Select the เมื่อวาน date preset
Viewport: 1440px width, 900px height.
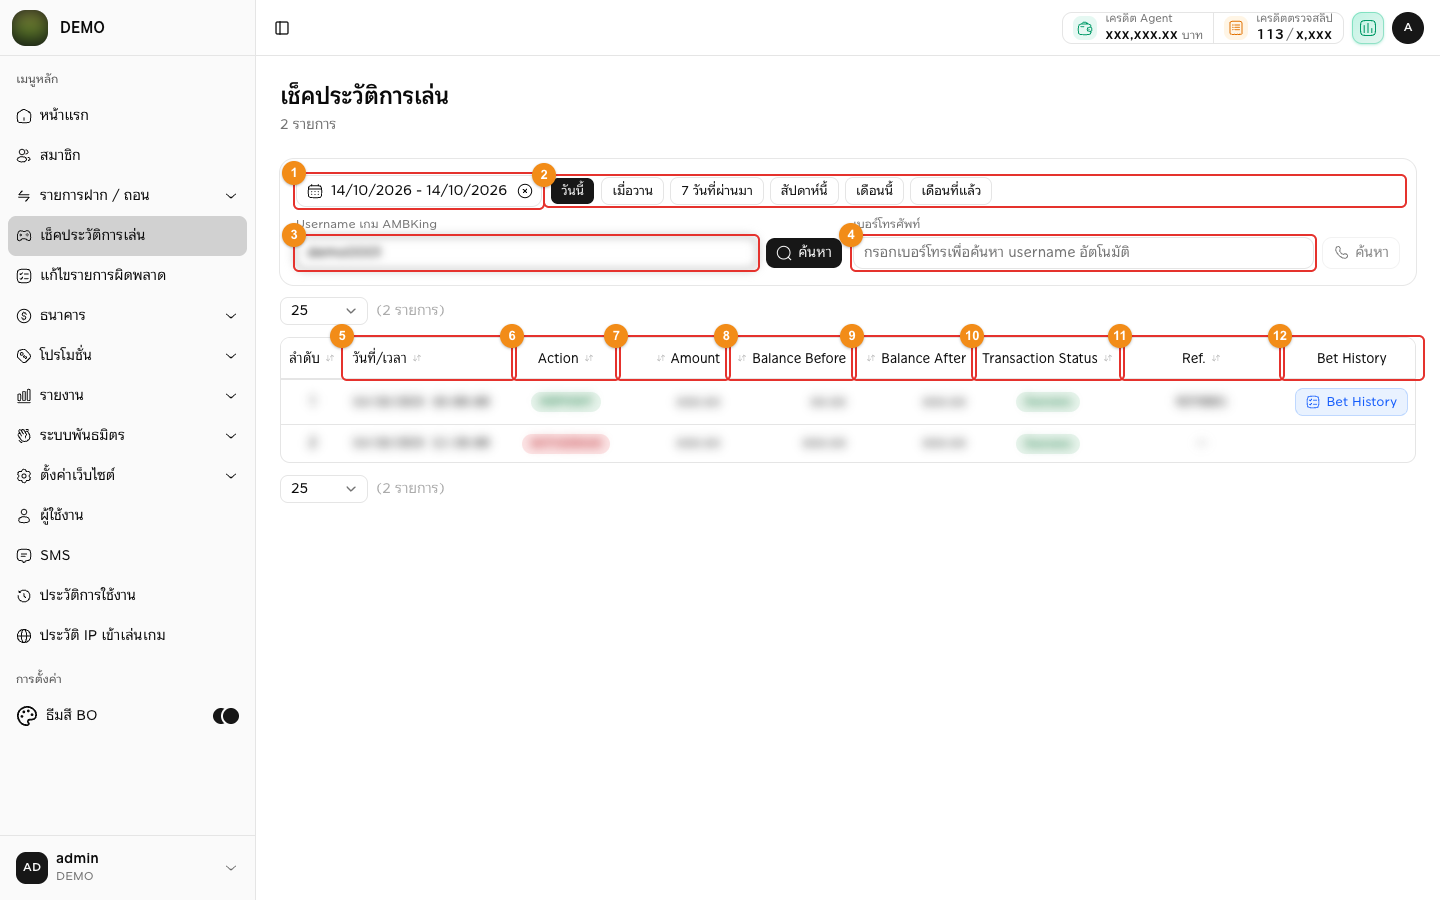(x=632, y=191)
